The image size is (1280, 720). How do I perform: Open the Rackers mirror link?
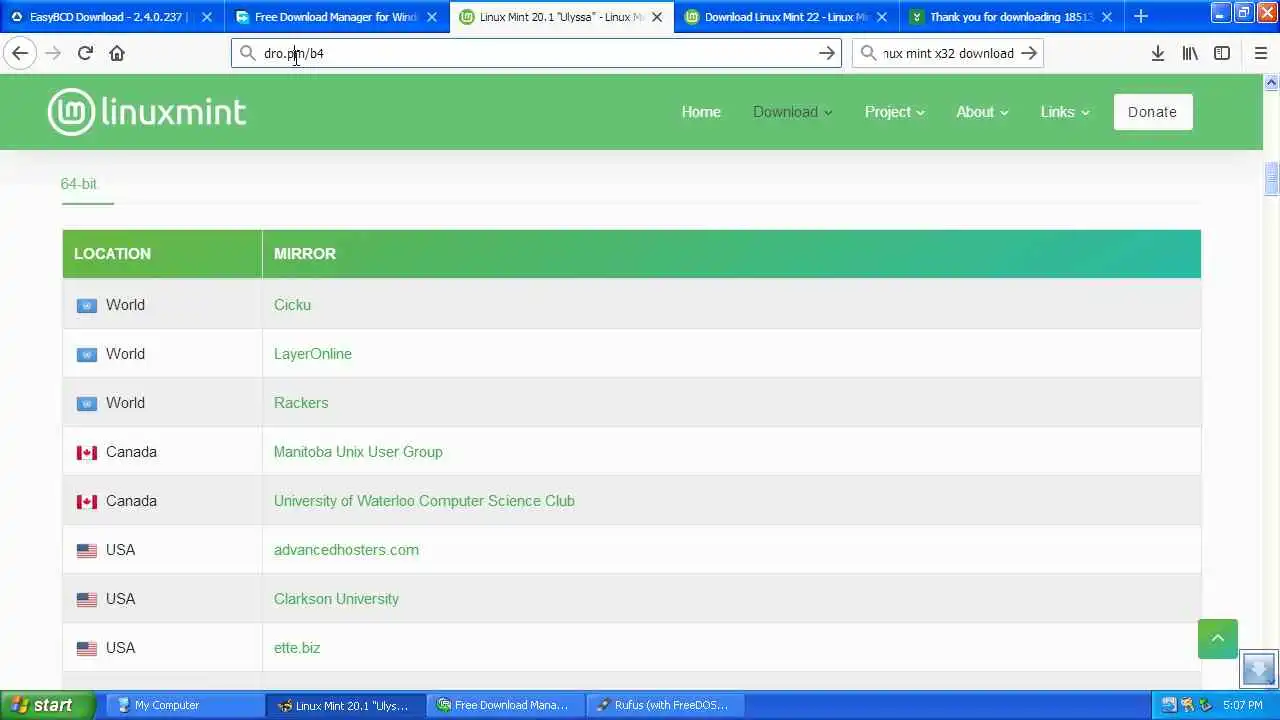pos(301,403)
